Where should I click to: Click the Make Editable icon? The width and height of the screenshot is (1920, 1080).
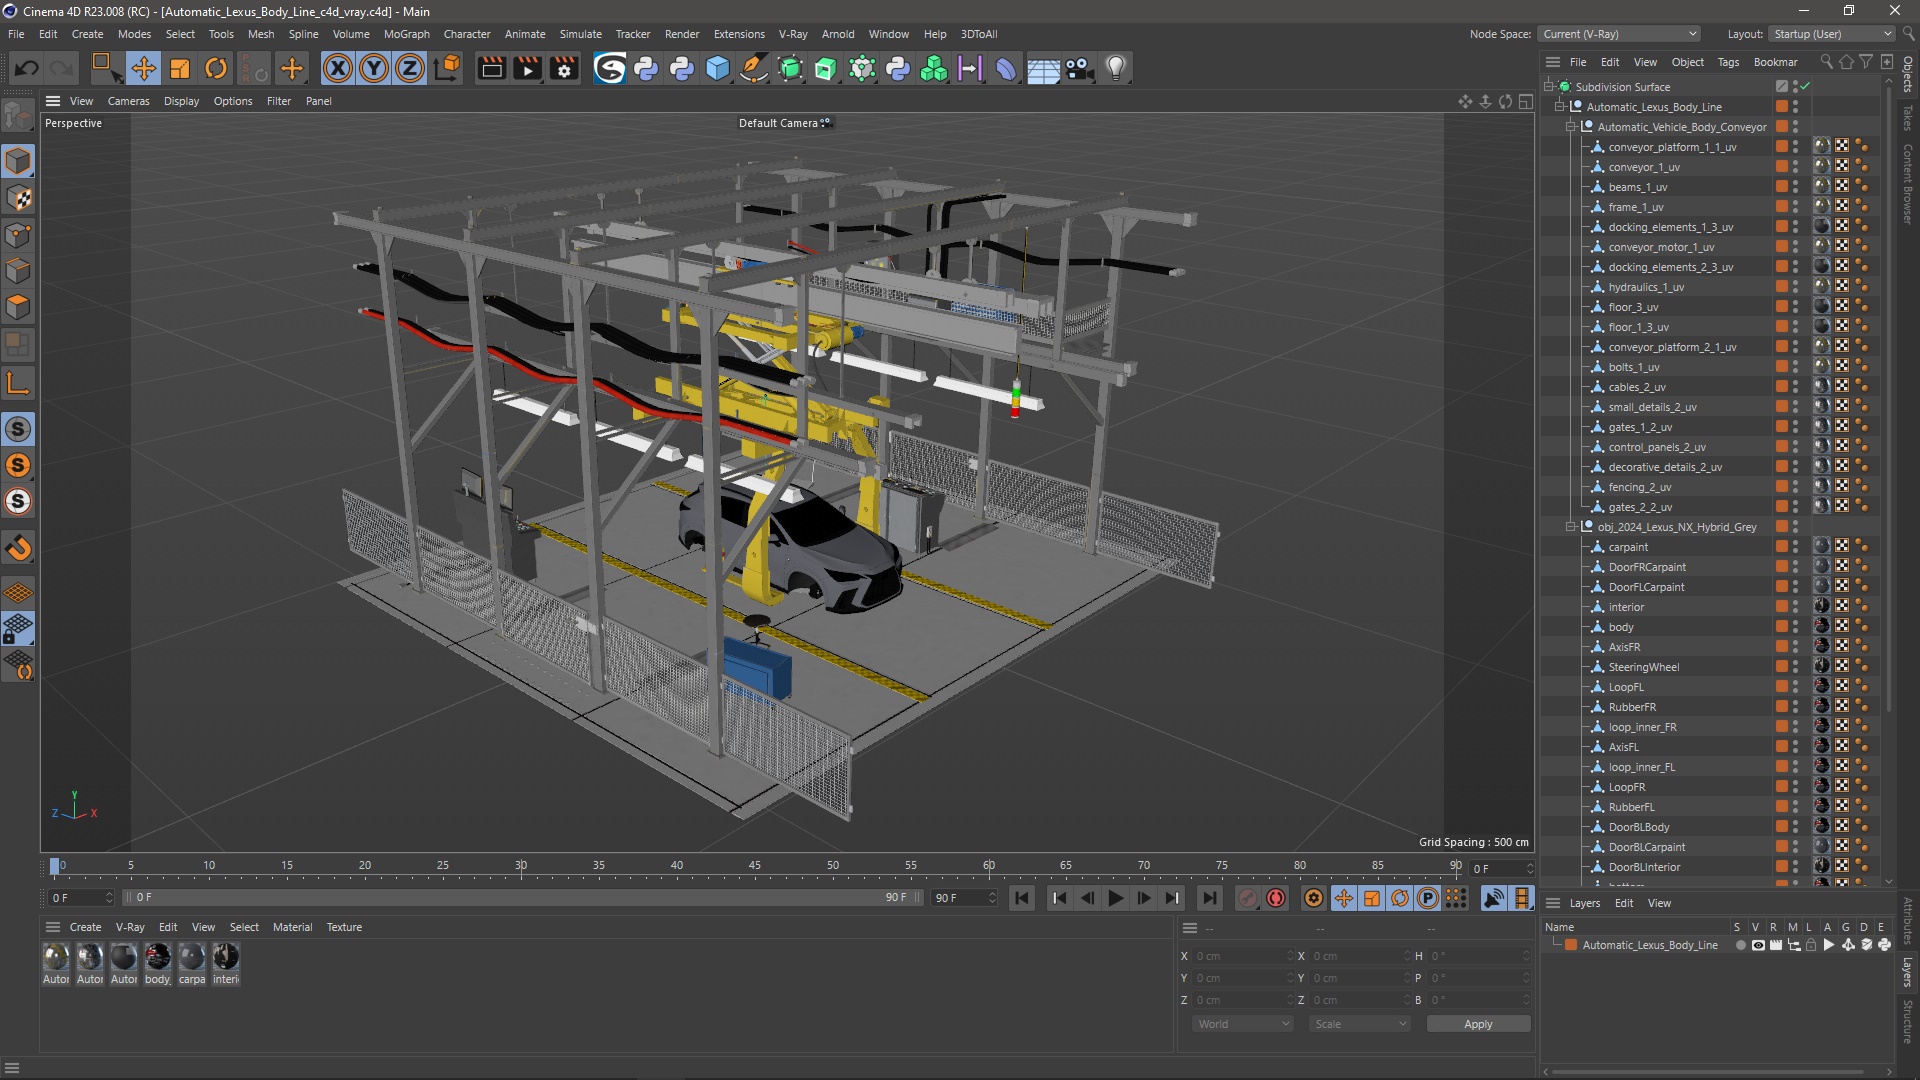[x=18, y=117]
